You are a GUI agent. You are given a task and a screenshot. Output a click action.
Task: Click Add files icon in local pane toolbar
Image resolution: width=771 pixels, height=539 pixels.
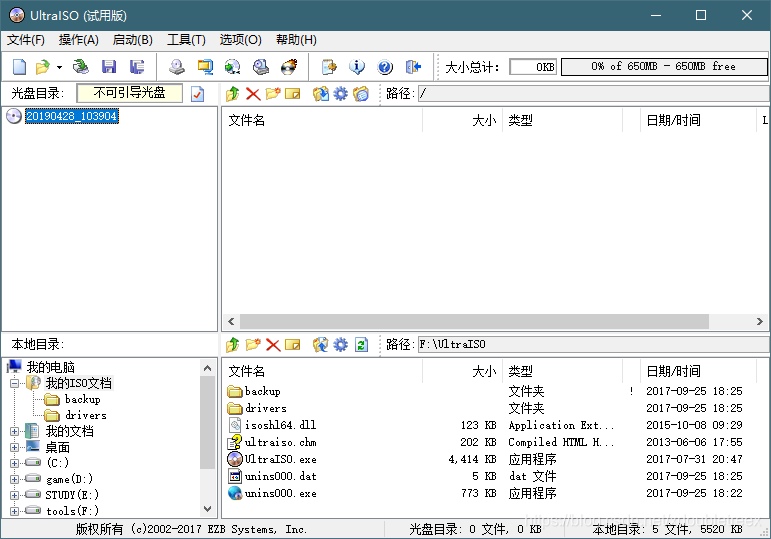pos(321,344)
